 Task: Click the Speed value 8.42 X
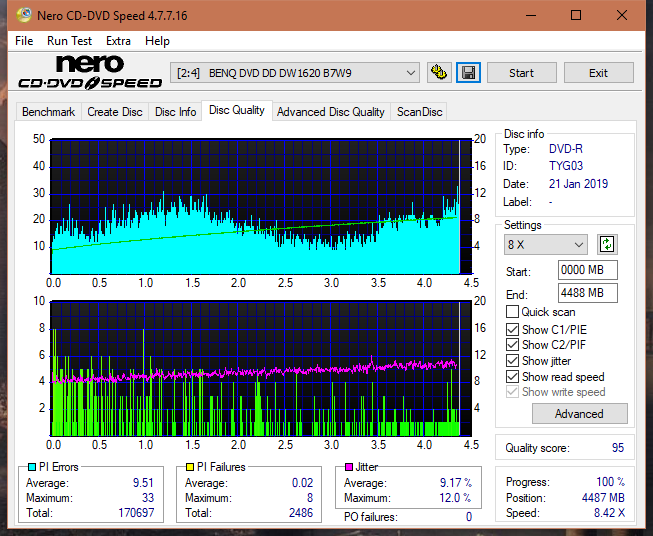click(x=609, y=512)
